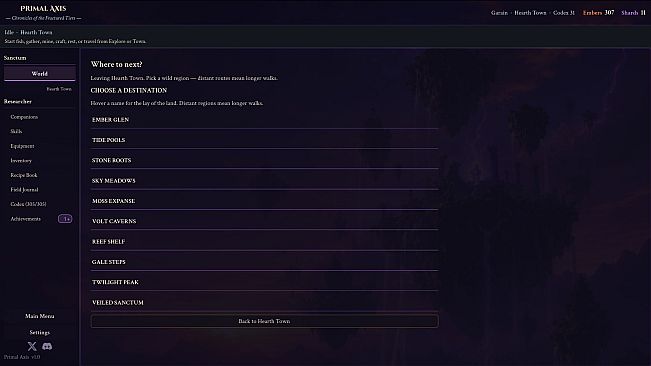Open the X social media icon
Viewport: 651px width, 366px height.
[x=32, y=346]
